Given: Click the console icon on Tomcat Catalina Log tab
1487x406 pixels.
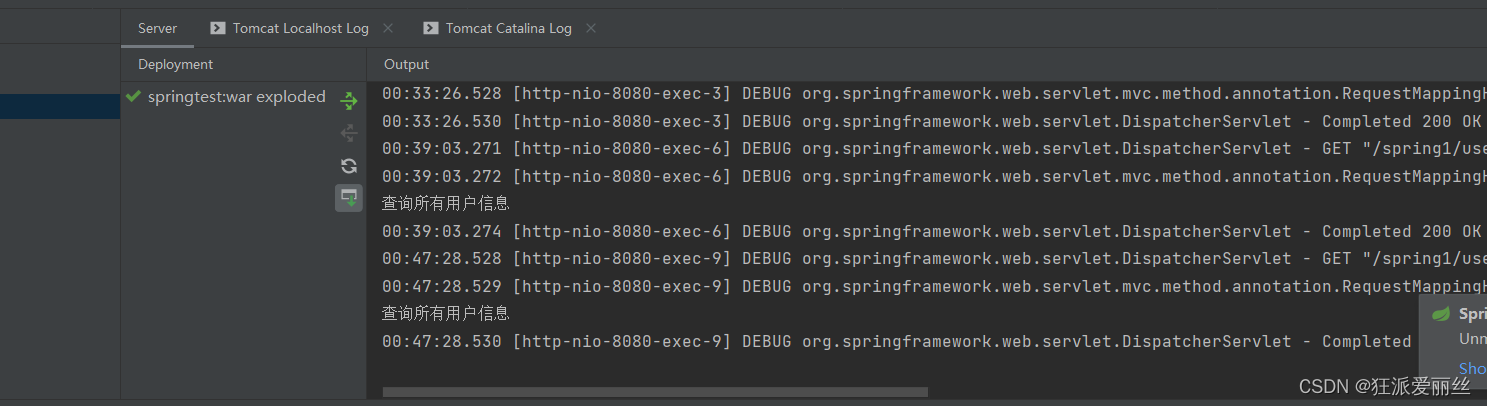Looking at the screenshot, I should [430, 28].
